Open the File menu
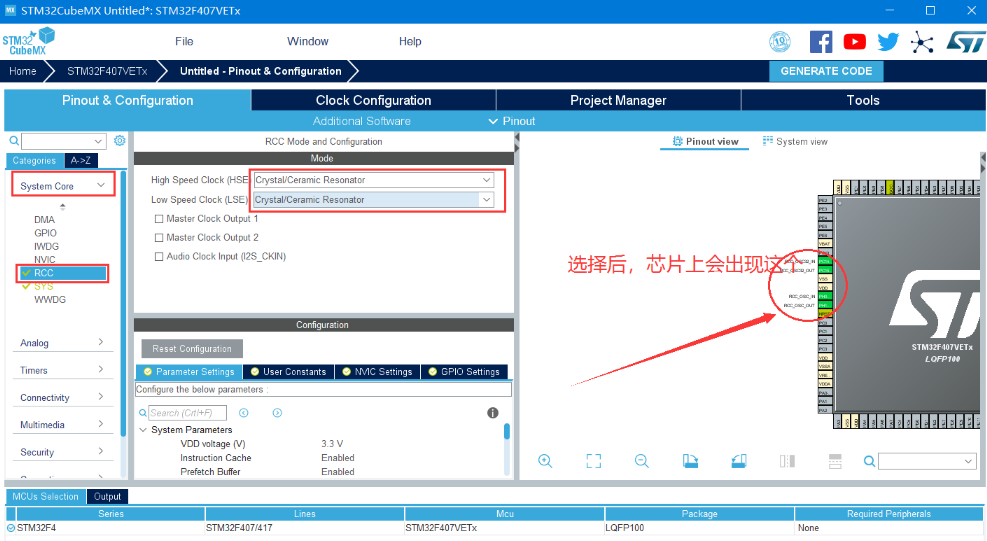This screenshot has width=987, height=541. pyautogui.click(x=184, y=42)
